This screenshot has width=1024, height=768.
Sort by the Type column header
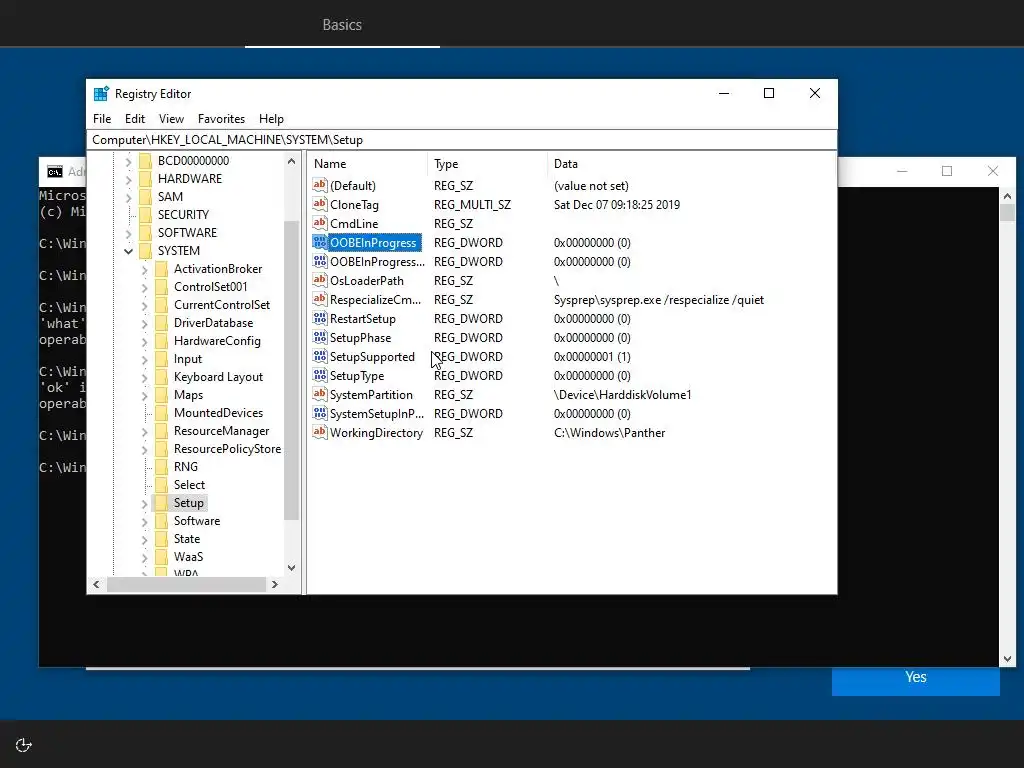point(487,164)
